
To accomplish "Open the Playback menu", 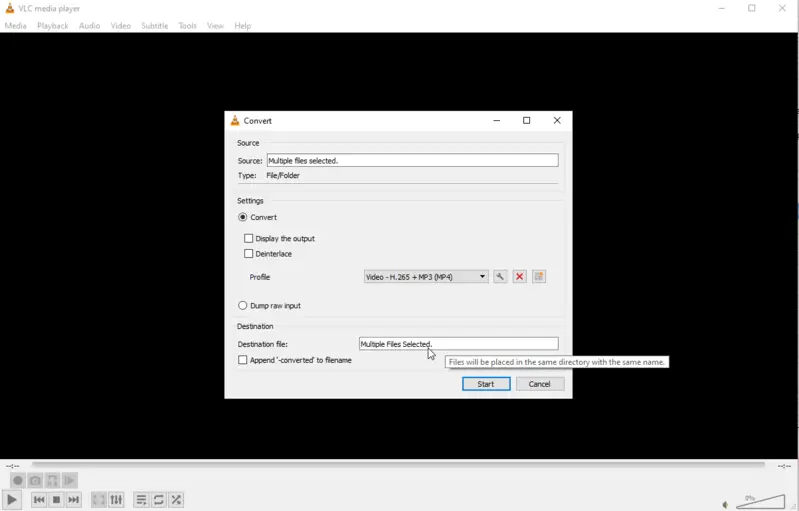I will coord(52,25).
